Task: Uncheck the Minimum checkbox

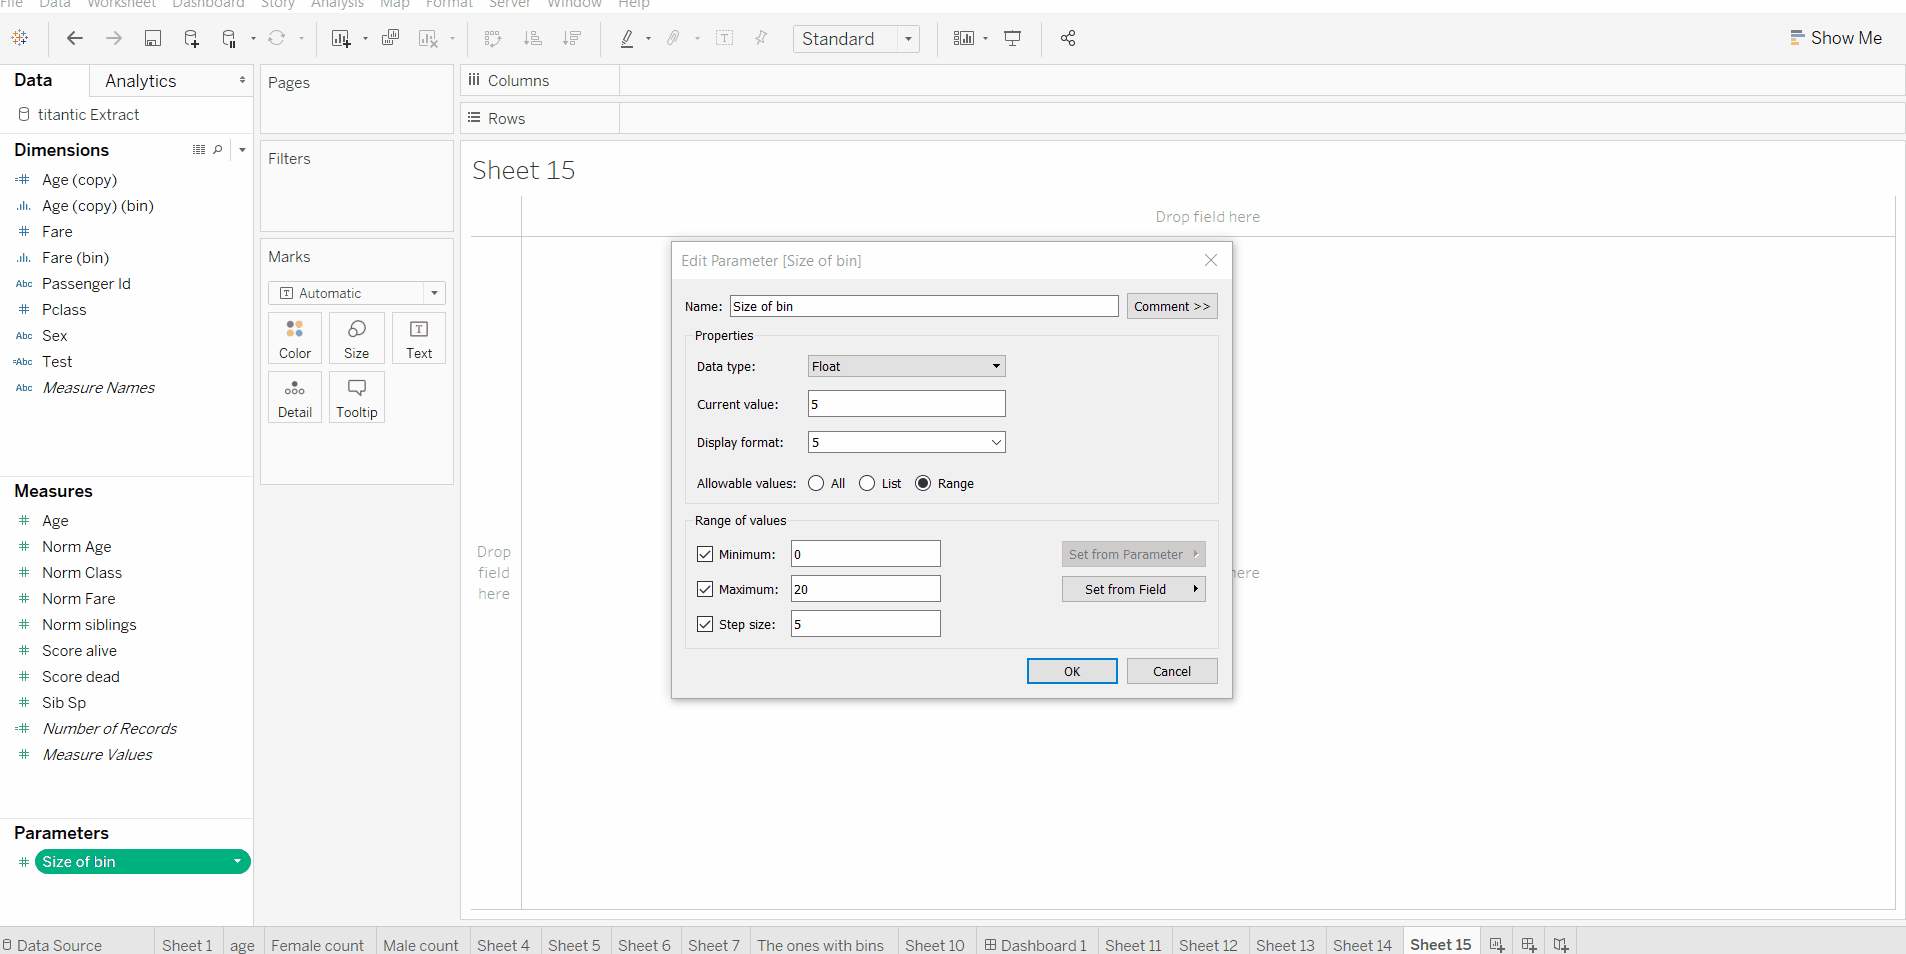Action: 705,554
